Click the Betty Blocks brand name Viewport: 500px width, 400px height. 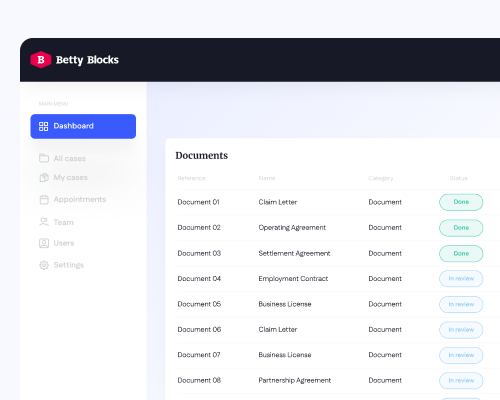pyautogui.click(x=87, y=60)
